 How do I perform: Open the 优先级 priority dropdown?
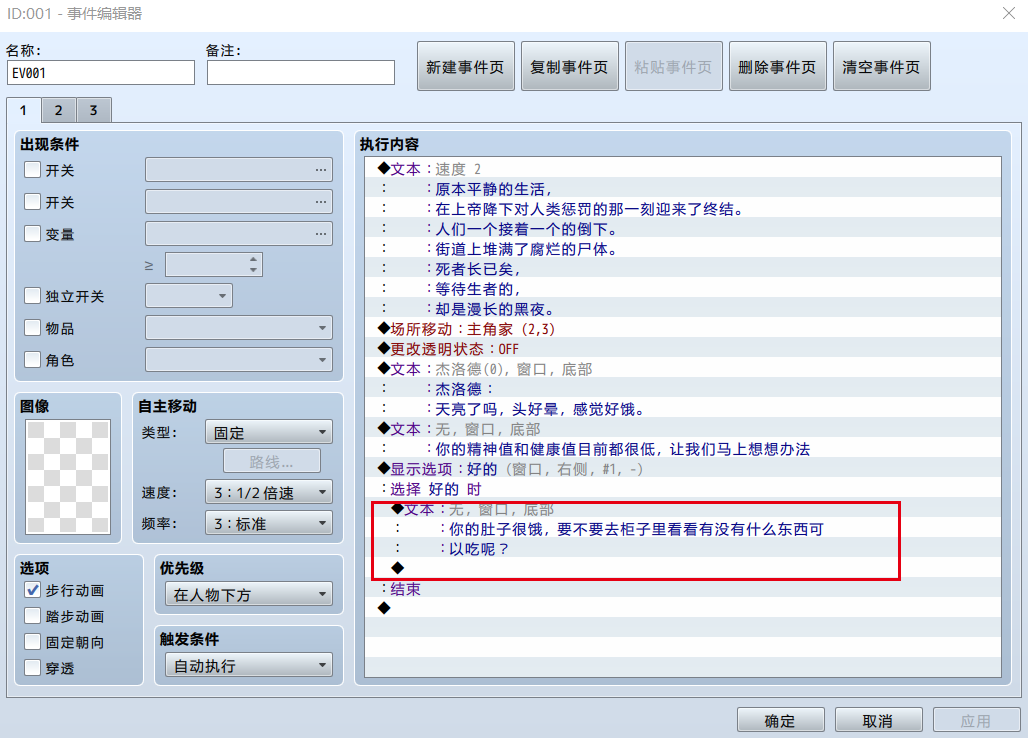pyautogui.click(x=248, y=594)
